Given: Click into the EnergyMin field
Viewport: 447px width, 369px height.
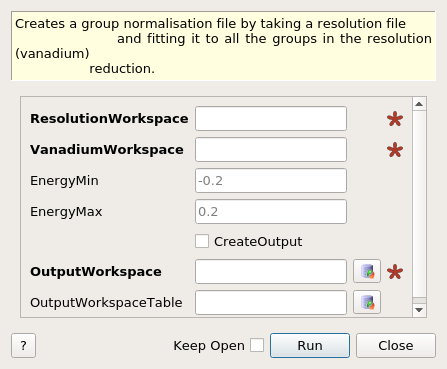Looking at the screenshot, I should point(271,181).
